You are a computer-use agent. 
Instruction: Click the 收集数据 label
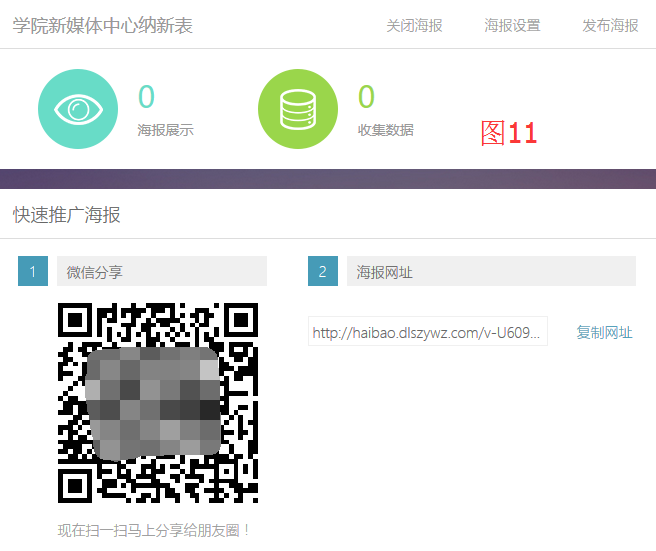click(385, 130)
